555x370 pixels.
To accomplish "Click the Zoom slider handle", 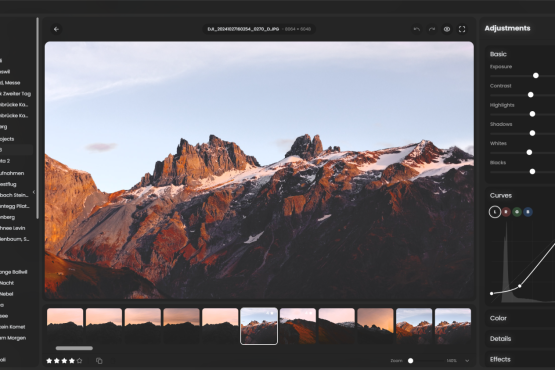I will [411, 361].
